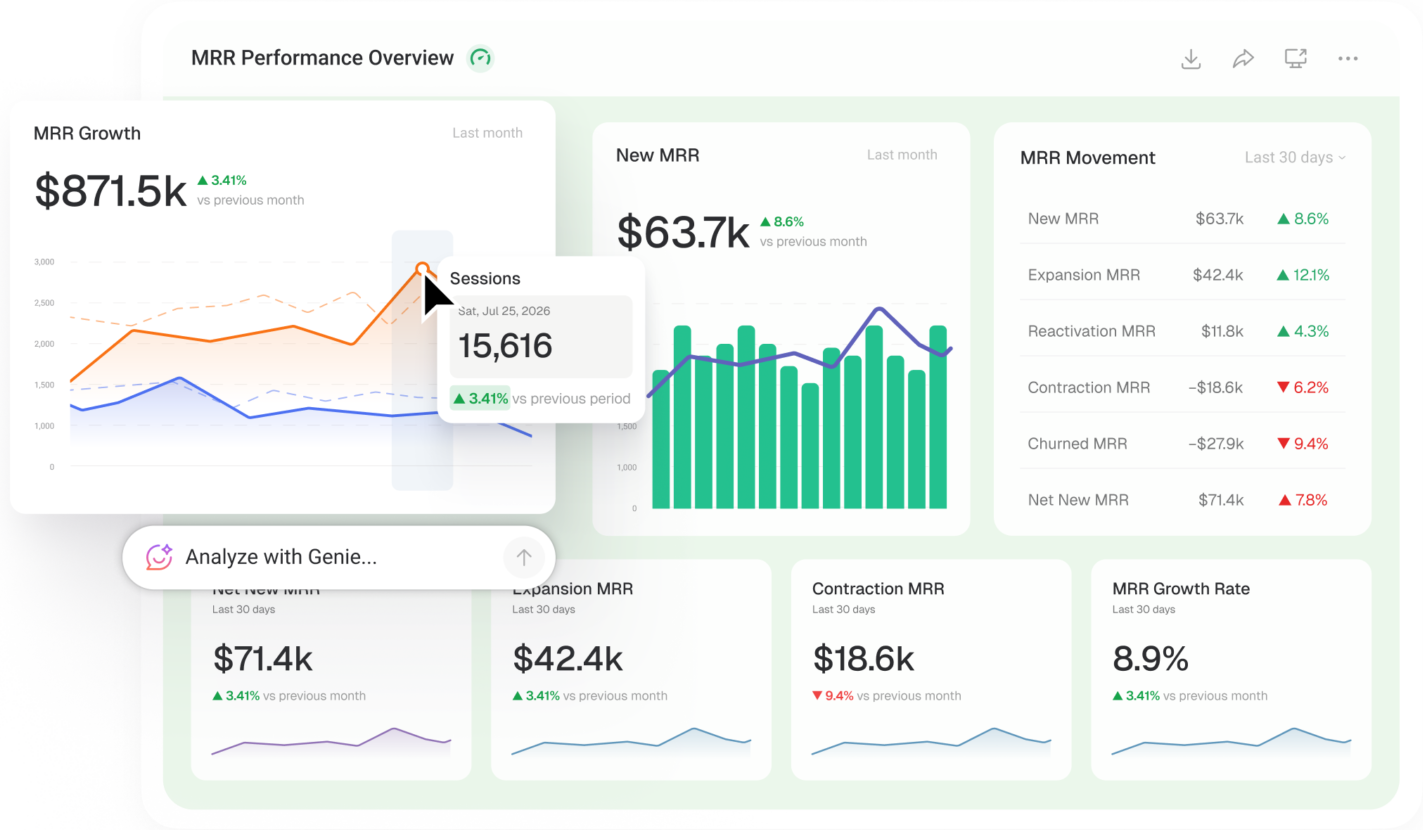1423x830 pixels.
Task: Click the share arrow icon
Action: (x=1243, y=59)
